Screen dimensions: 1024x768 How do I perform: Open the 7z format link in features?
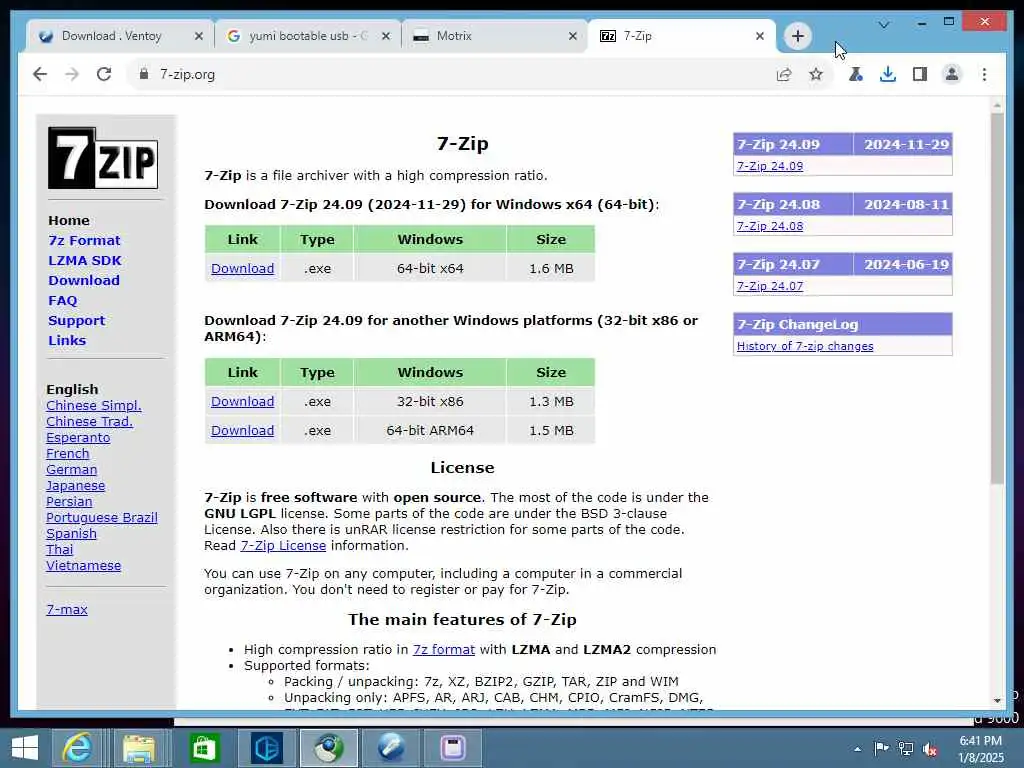point(443,650)
